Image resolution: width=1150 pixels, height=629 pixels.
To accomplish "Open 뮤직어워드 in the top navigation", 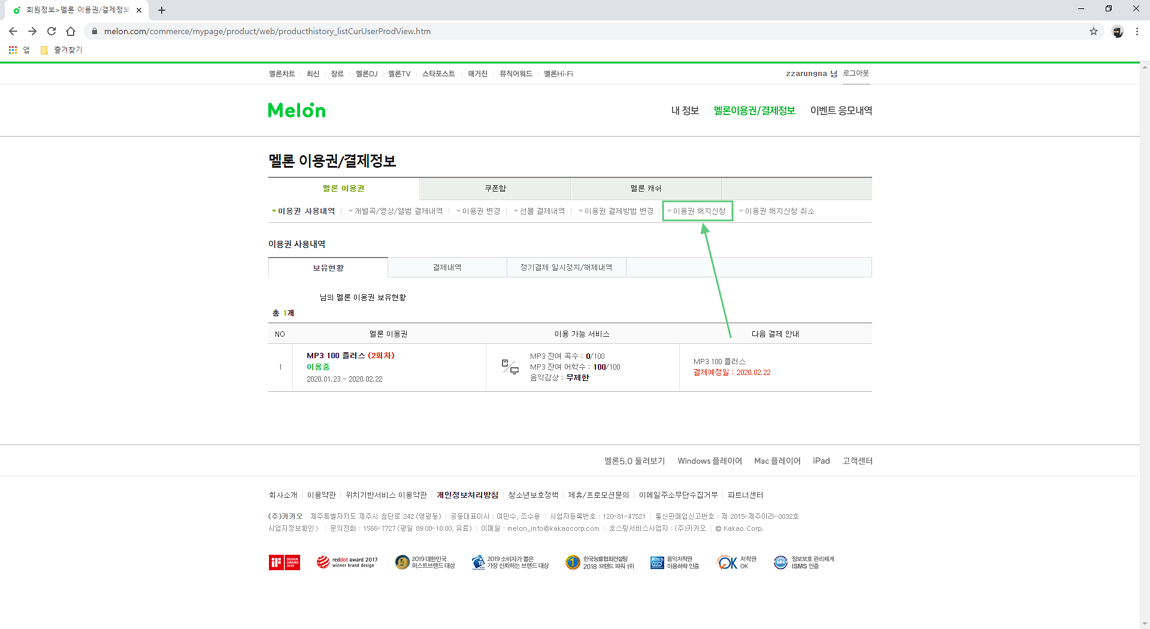I will [x=516, y=74].
